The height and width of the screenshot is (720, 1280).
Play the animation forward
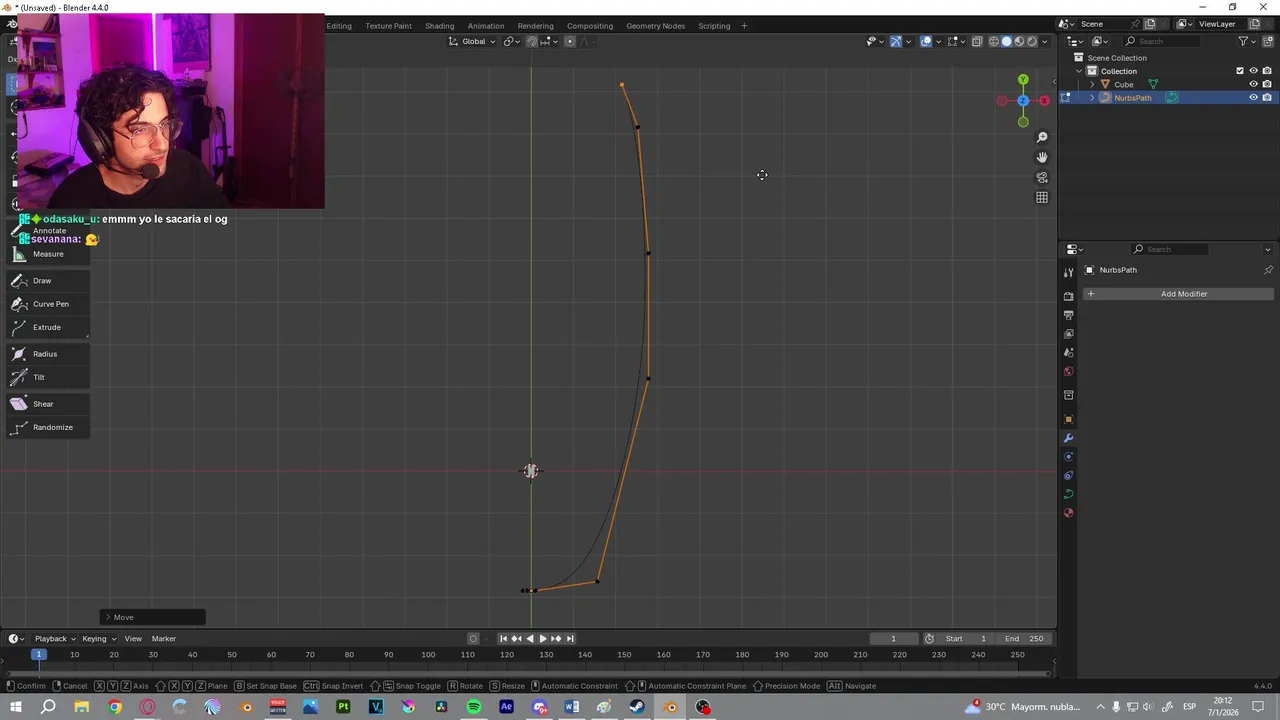coord(543,639)
